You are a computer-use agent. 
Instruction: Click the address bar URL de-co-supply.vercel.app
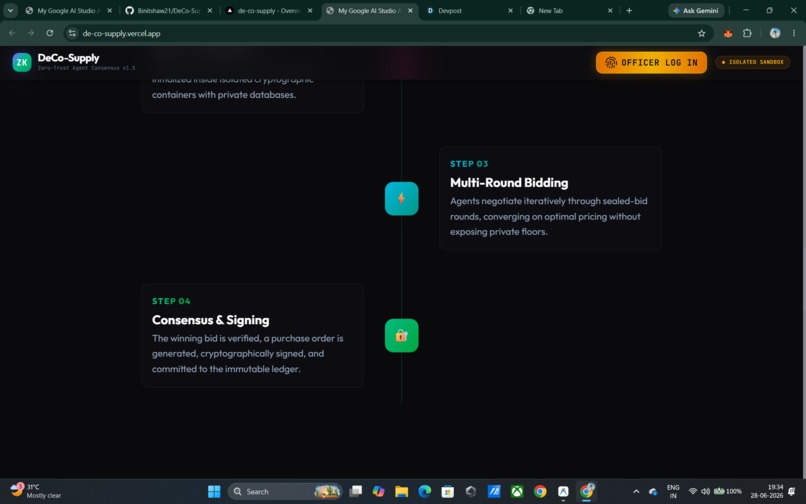click(121, 33)
